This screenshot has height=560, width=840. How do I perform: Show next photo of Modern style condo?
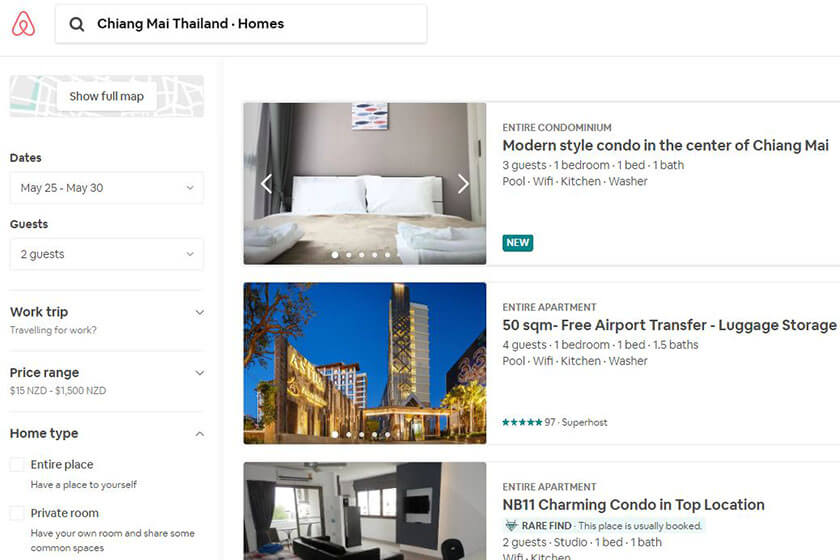point(463,184)
